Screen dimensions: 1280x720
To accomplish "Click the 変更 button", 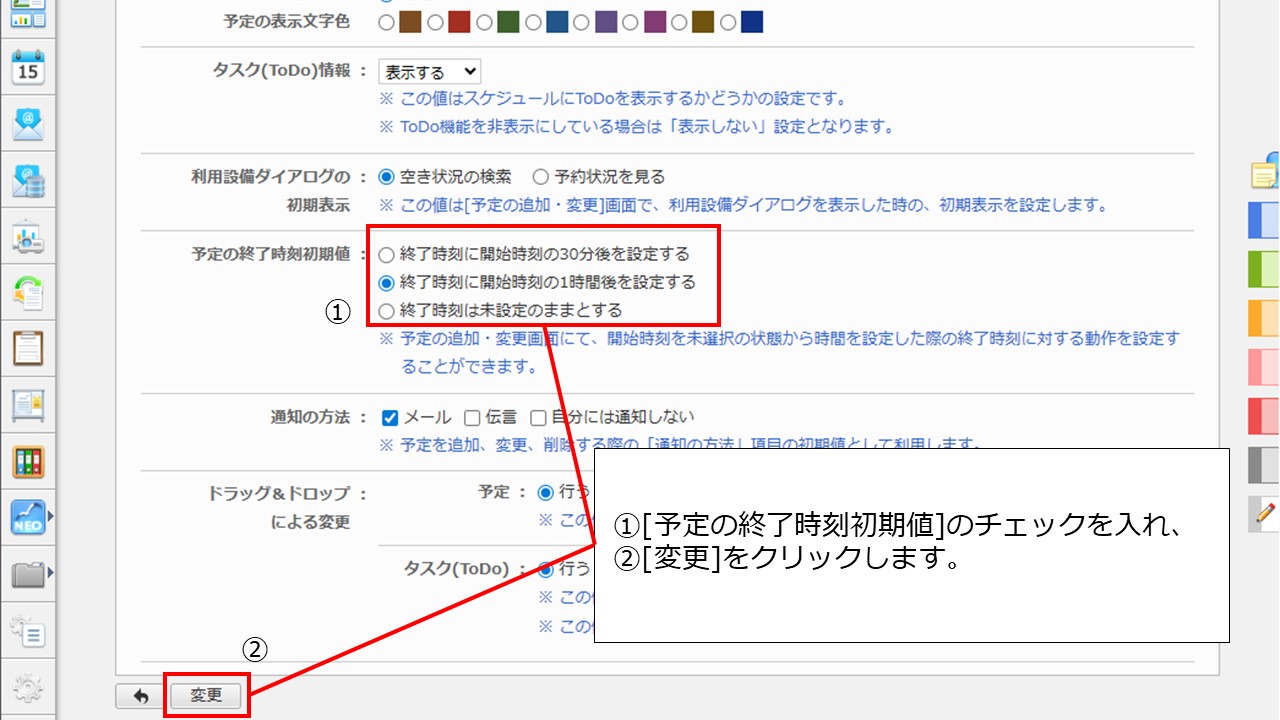I will click(206, 696).
